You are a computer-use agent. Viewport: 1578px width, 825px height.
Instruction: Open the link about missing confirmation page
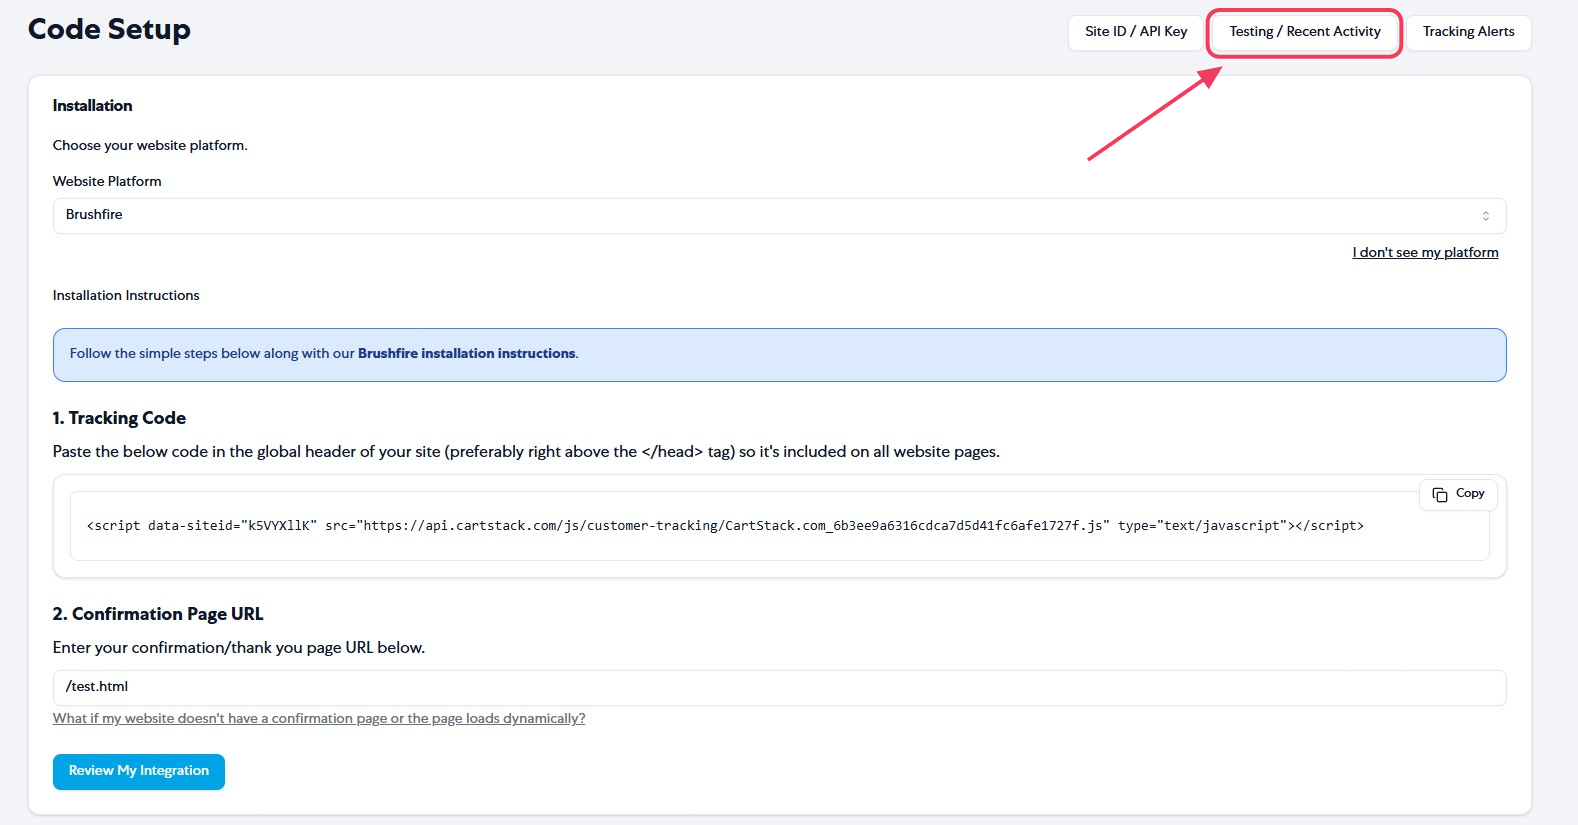319,718
